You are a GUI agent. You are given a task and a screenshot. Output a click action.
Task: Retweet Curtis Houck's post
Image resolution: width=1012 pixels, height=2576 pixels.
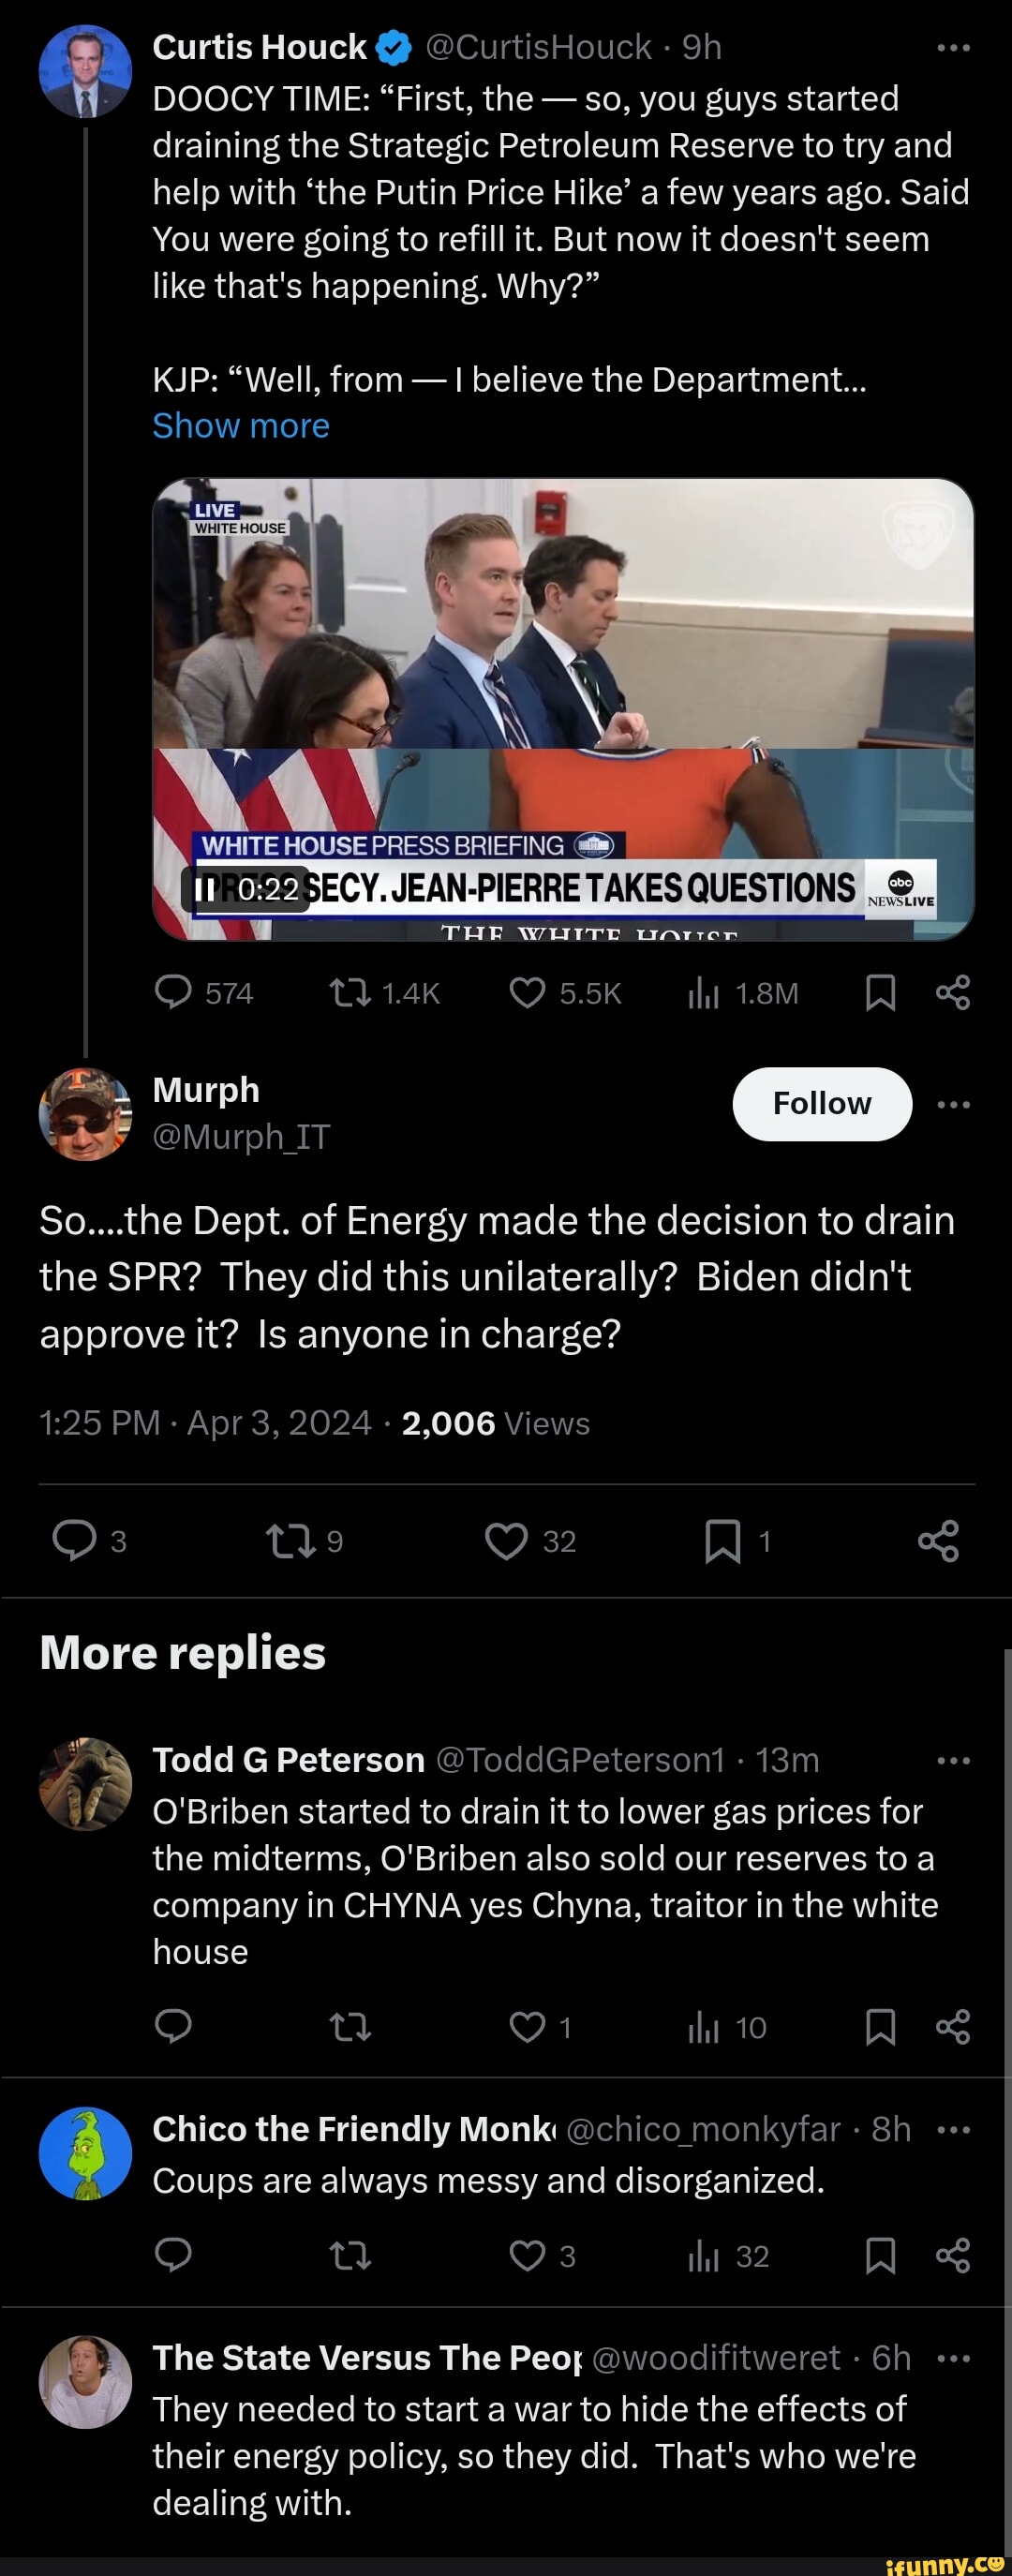tap(350, 992)
